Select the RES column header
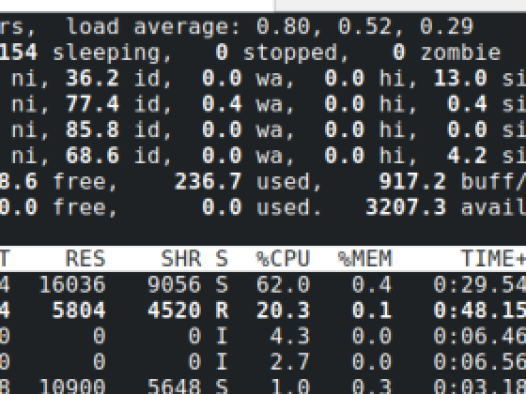 click(86, 259)
